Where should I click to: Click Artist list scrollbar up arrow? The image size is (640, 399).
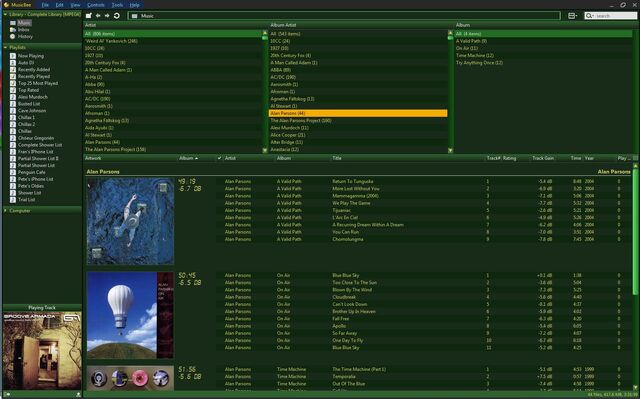click(x=265, y=33)
